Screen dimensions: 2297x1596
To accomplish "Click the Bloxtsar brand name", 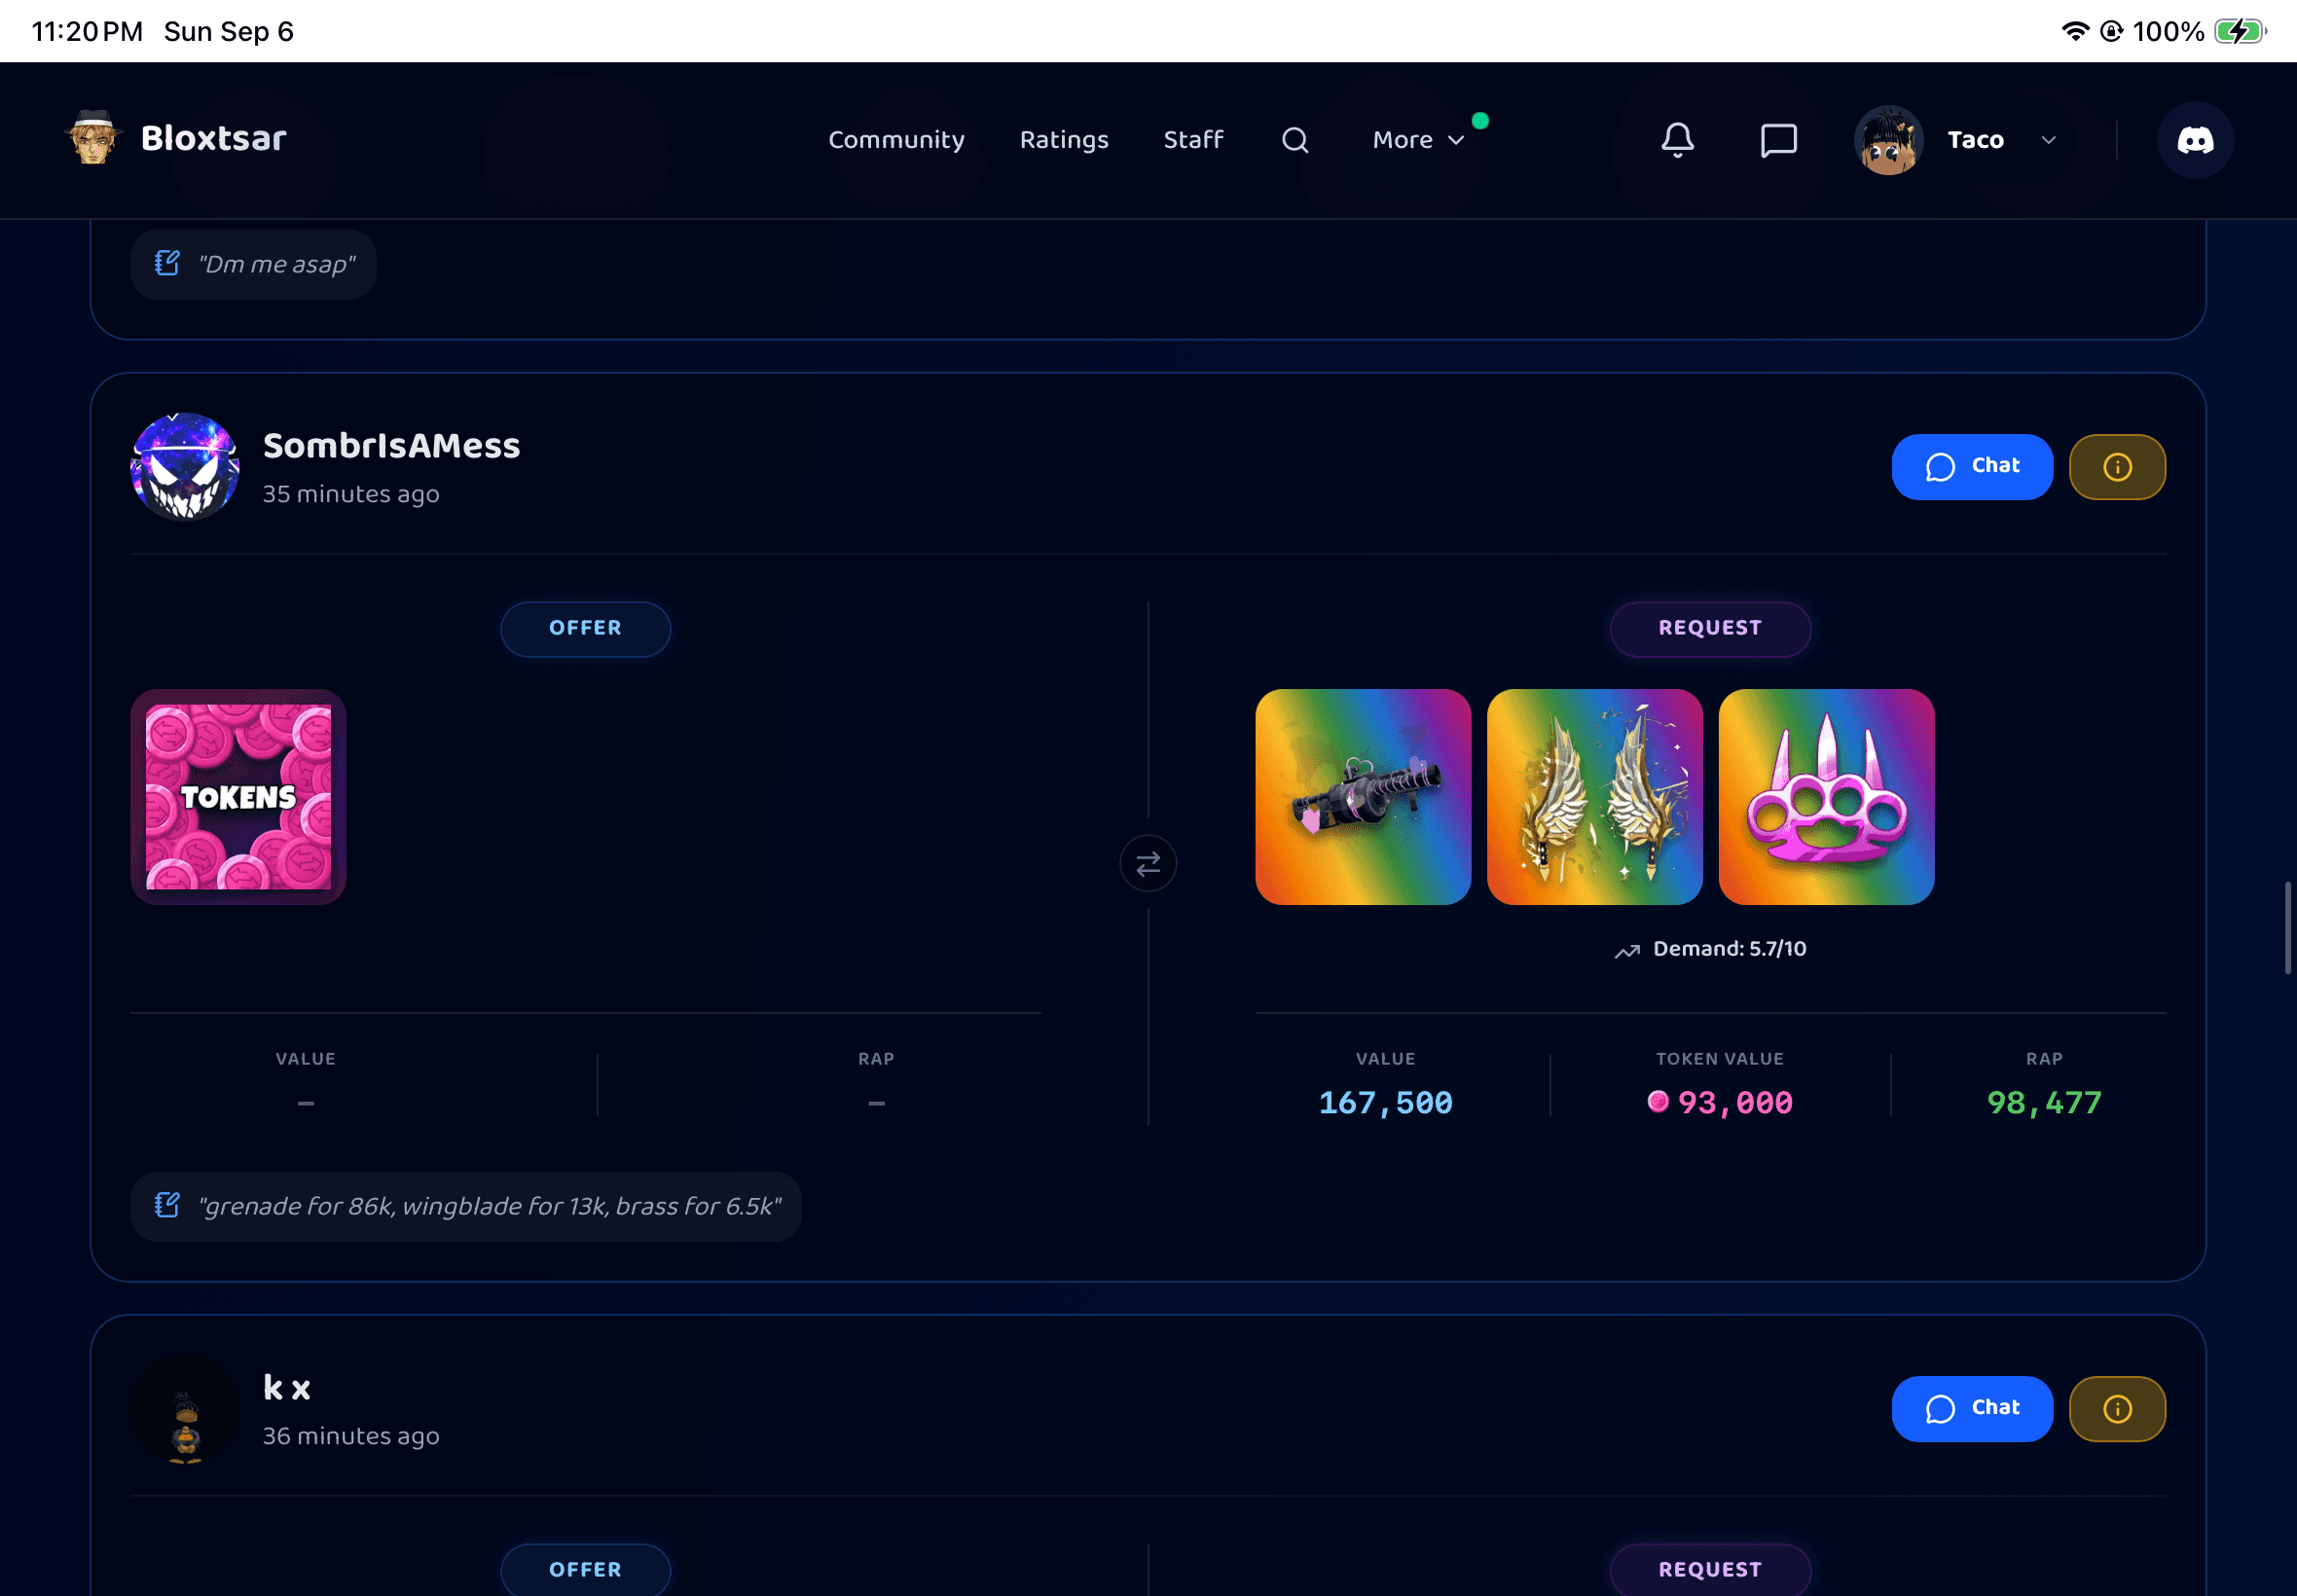I will [213, 138].
